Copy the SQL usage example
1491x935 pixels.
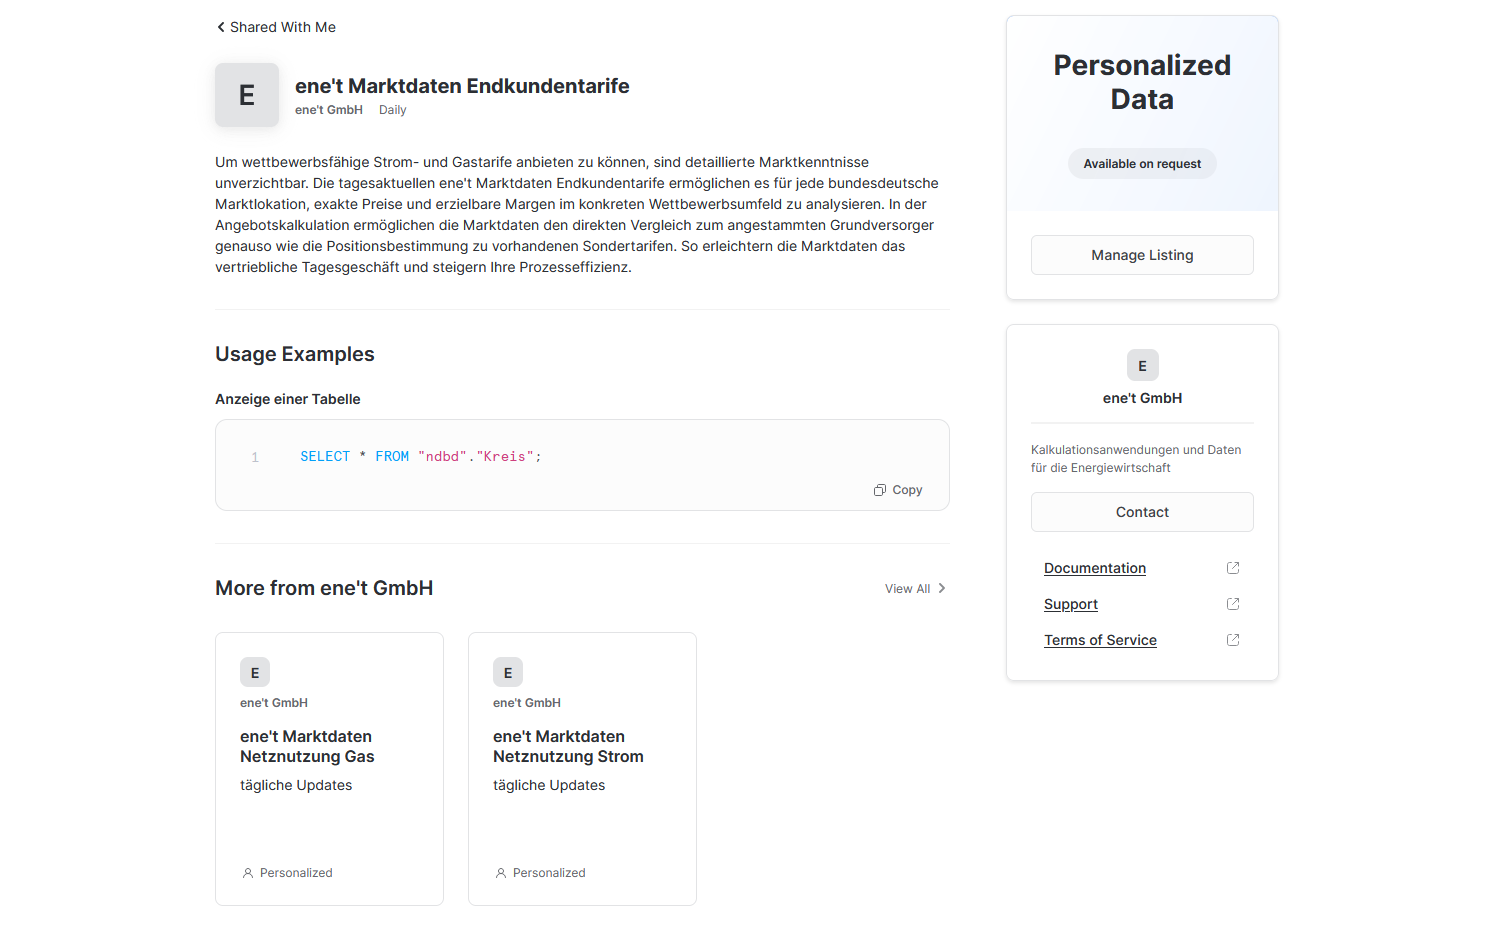point(898,490)
